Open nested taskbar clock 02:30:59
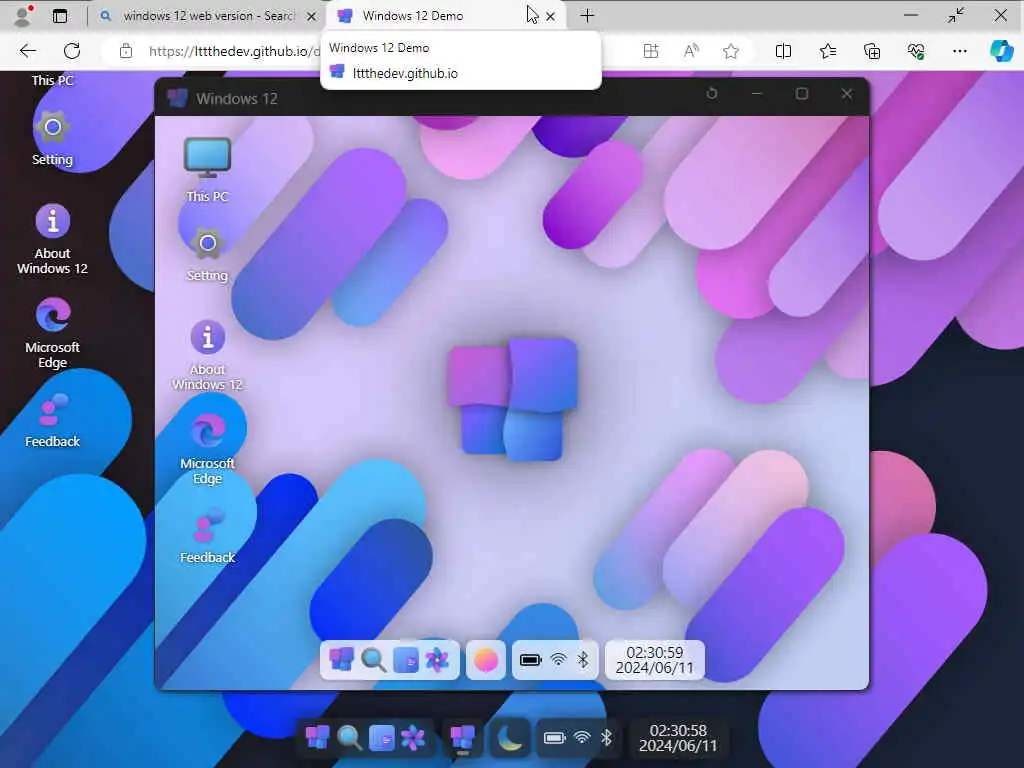1024x768 pixels. [654, 660]
